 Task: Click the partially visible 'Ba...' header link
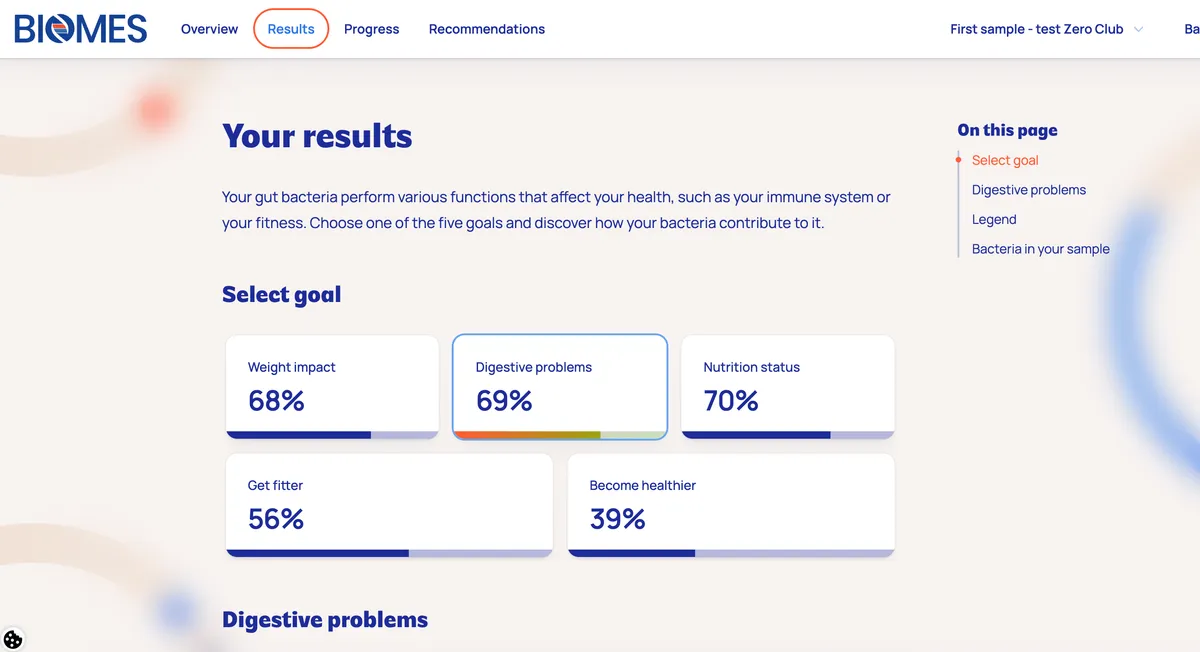tap(1191, 29)
